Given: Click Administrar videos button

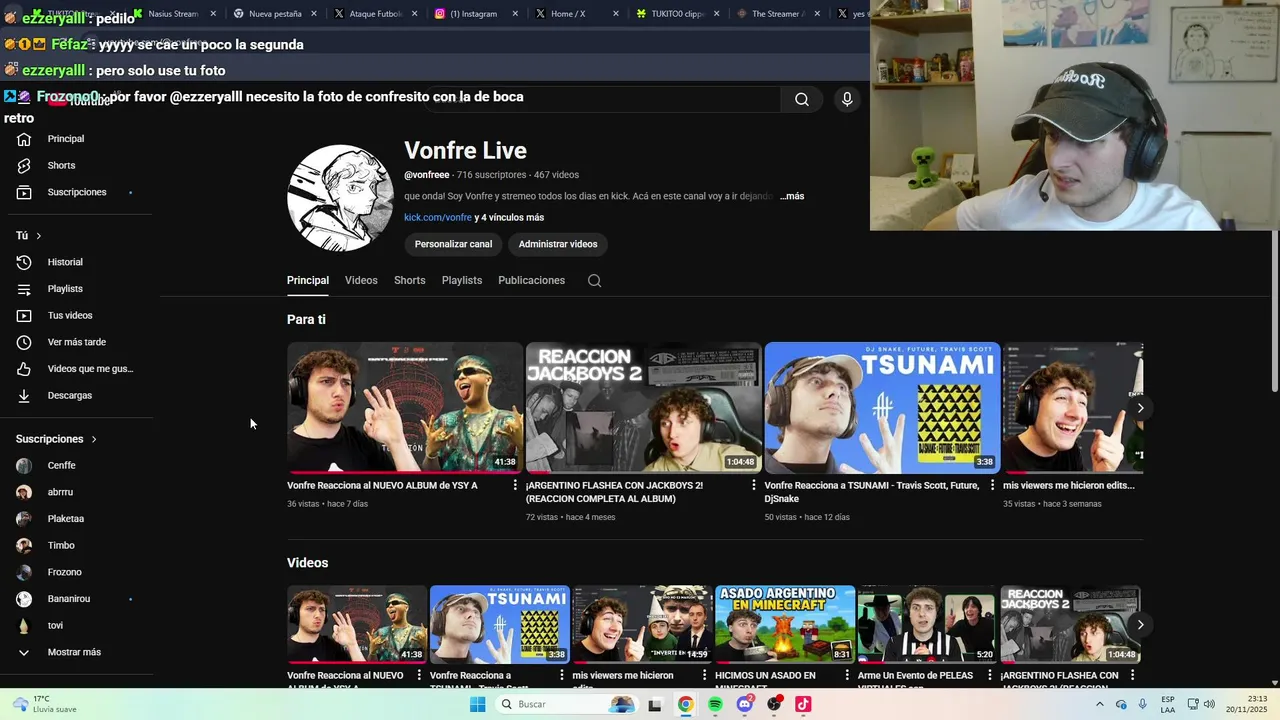Looking at the screenshot, I should point(558,244).
